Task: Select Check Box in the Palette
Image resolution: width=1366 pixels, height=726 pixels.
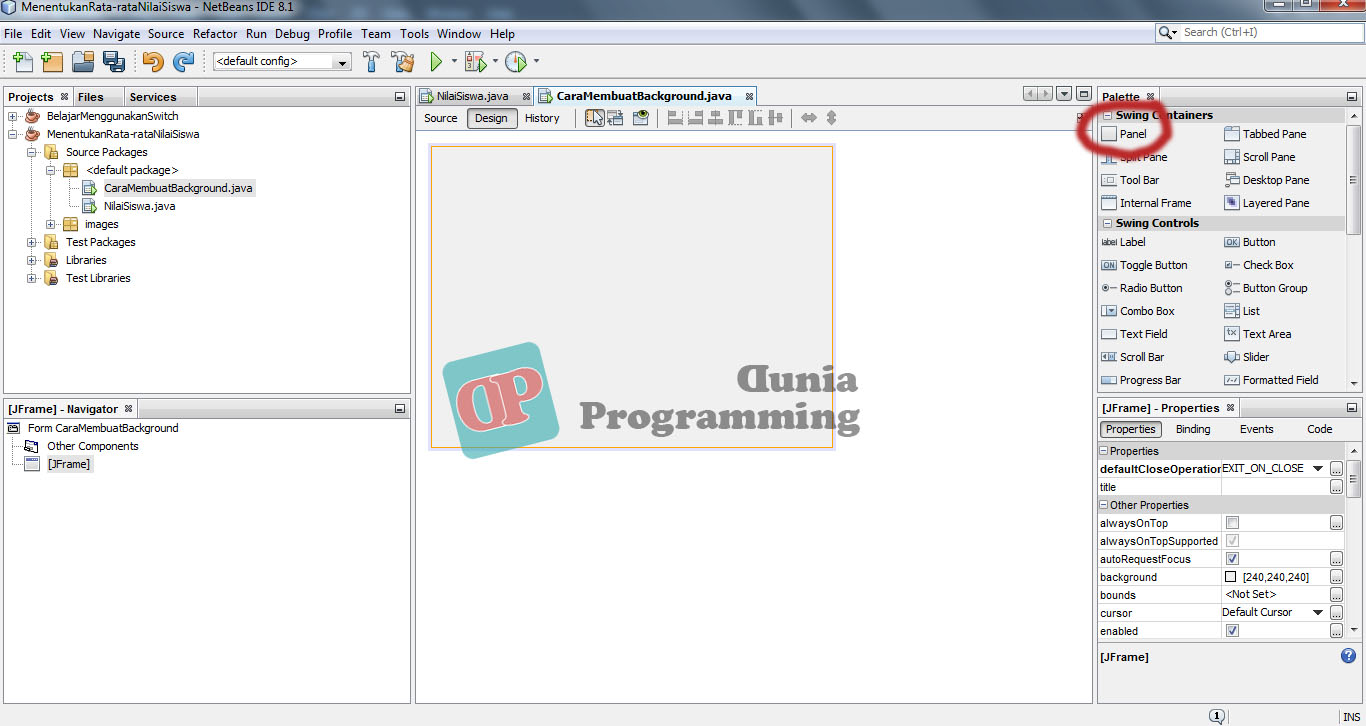Action: coord(1259,265)
